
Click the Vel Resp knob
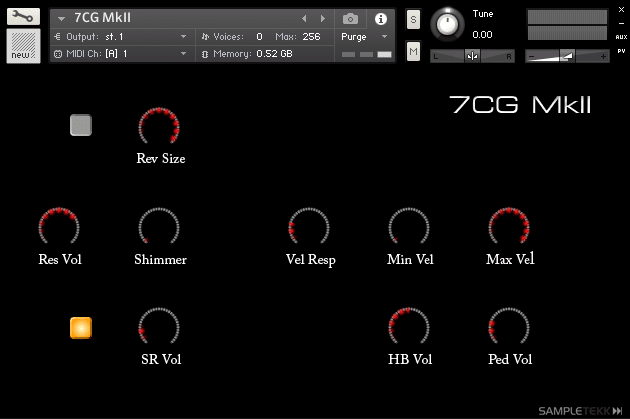[x=309, y=227]
